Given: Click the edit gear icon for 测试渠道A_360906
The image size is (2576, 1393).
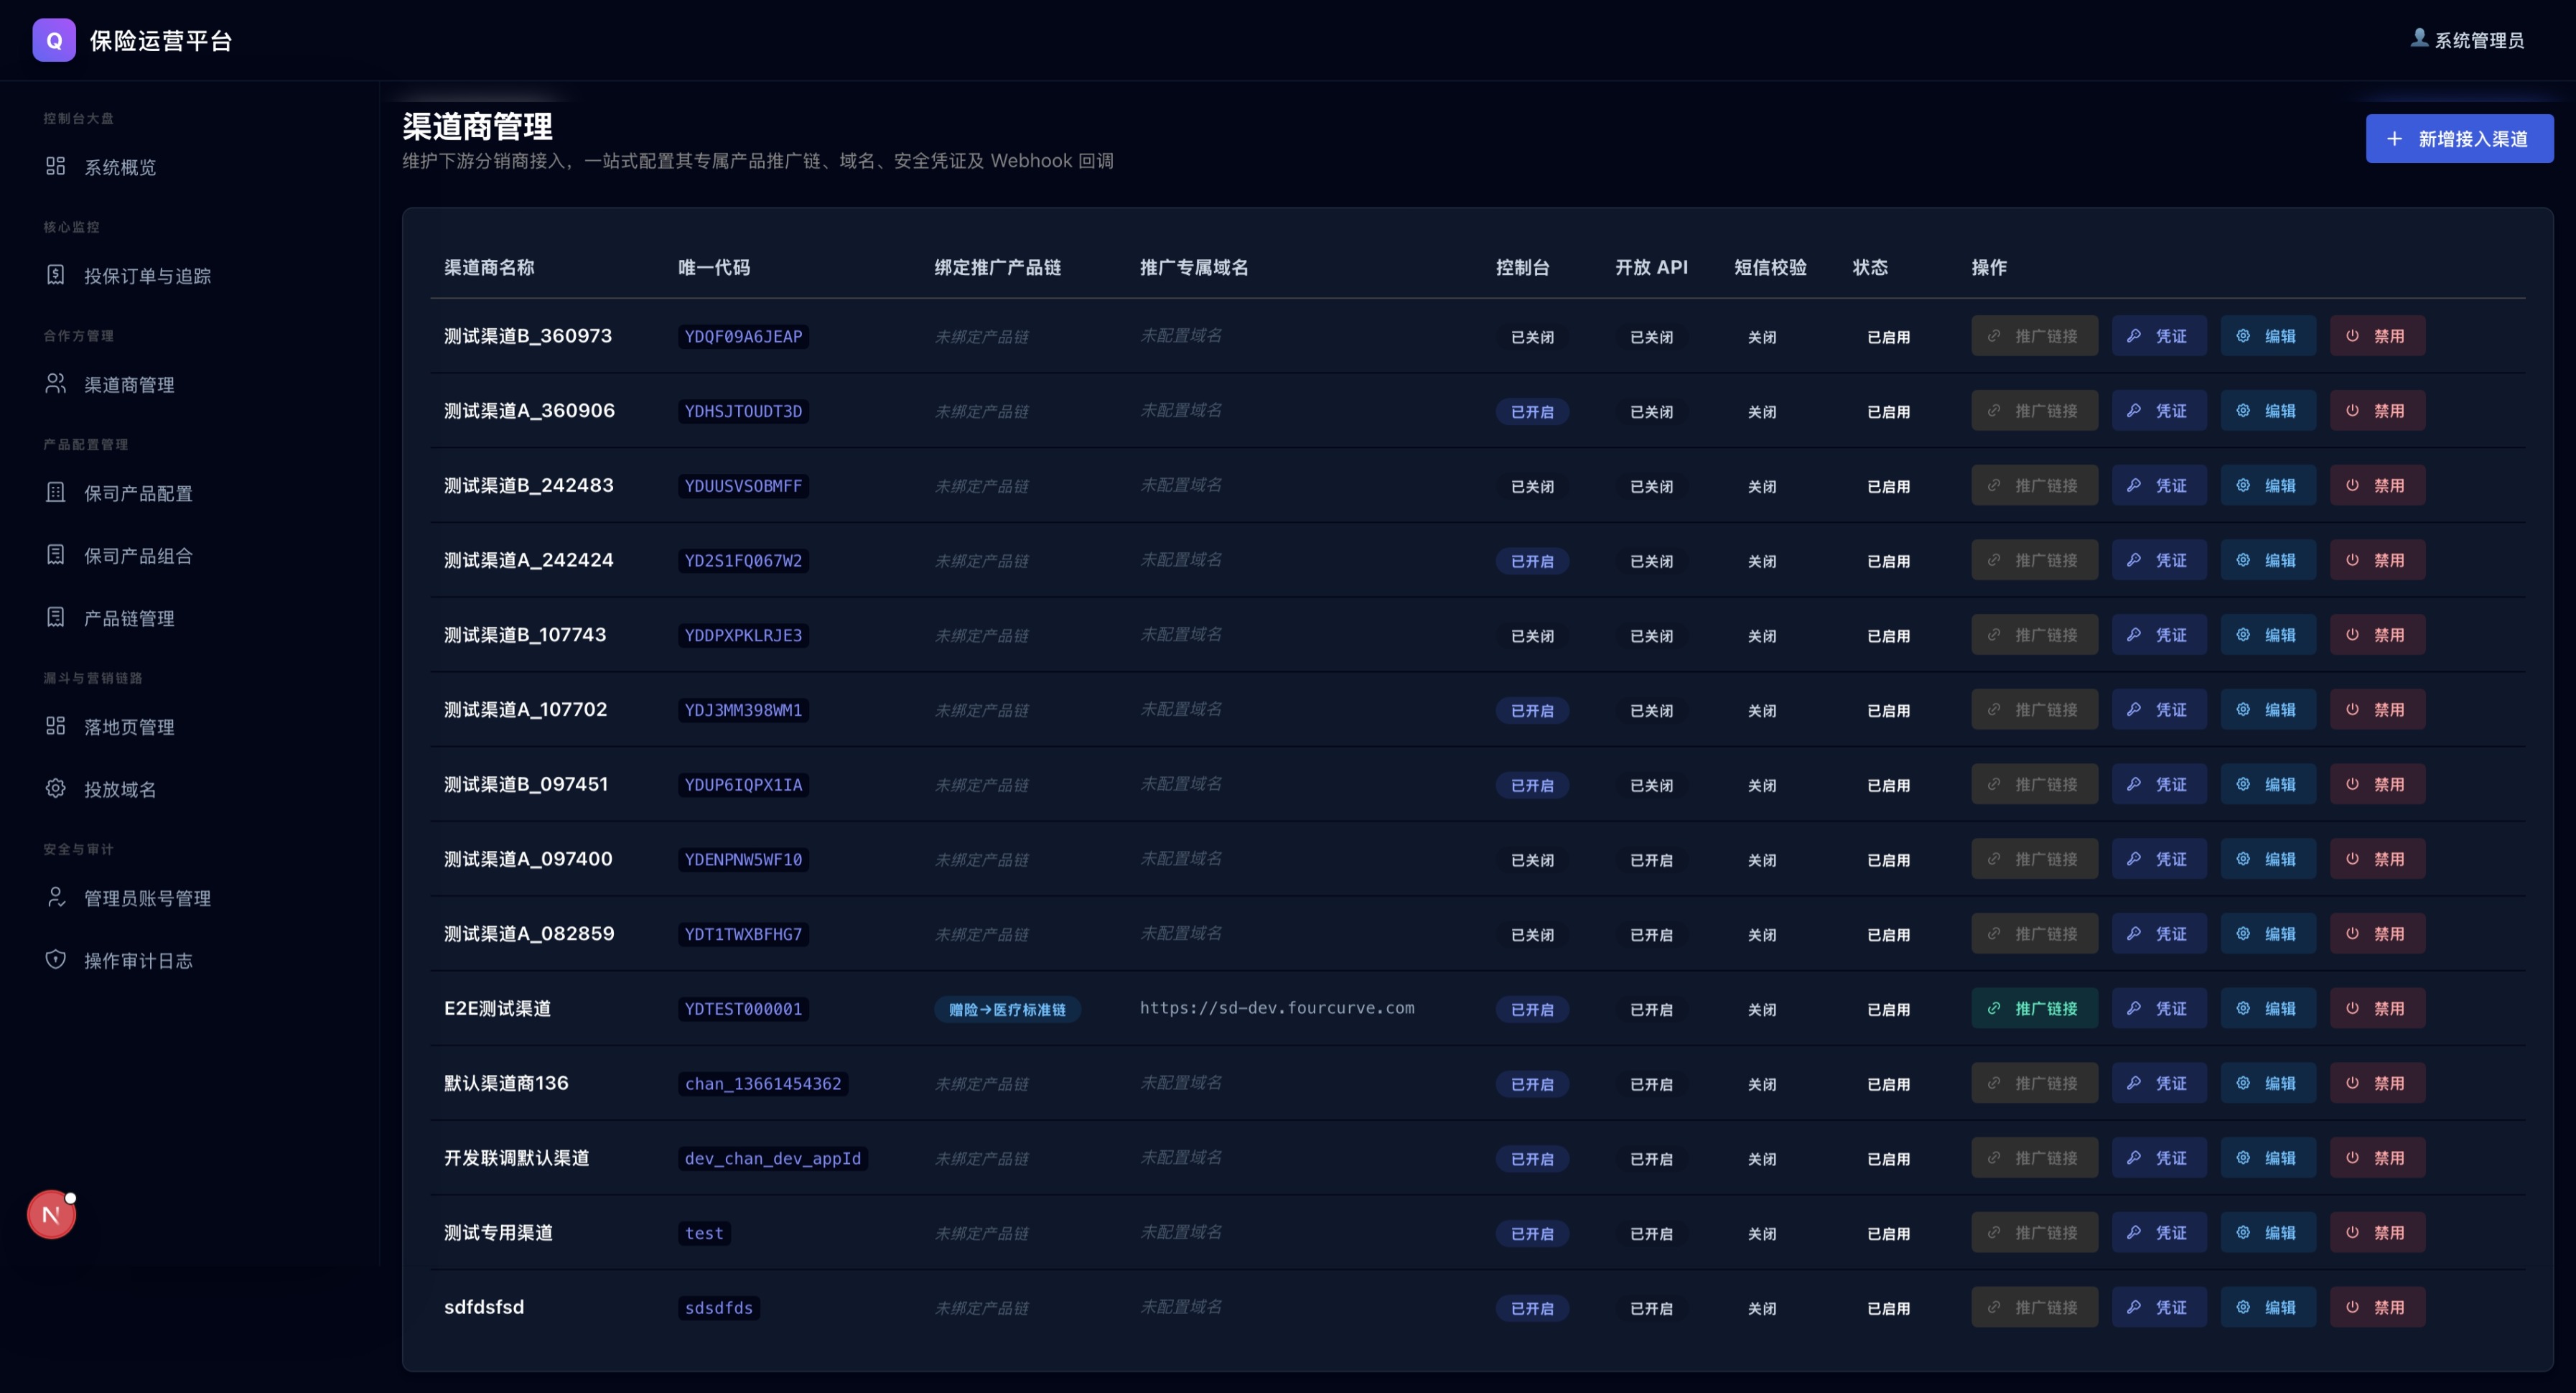Looking at the screenshot, I should [2243, 411].
